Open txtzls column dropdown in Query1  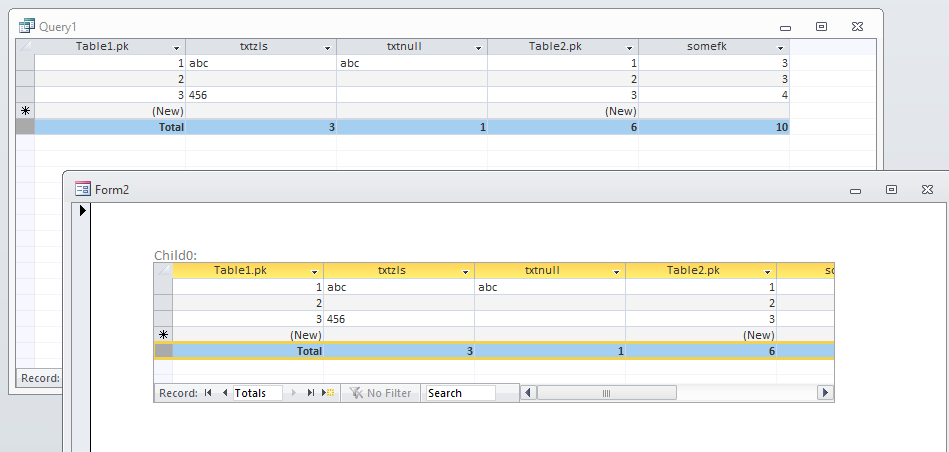point(327,48)
